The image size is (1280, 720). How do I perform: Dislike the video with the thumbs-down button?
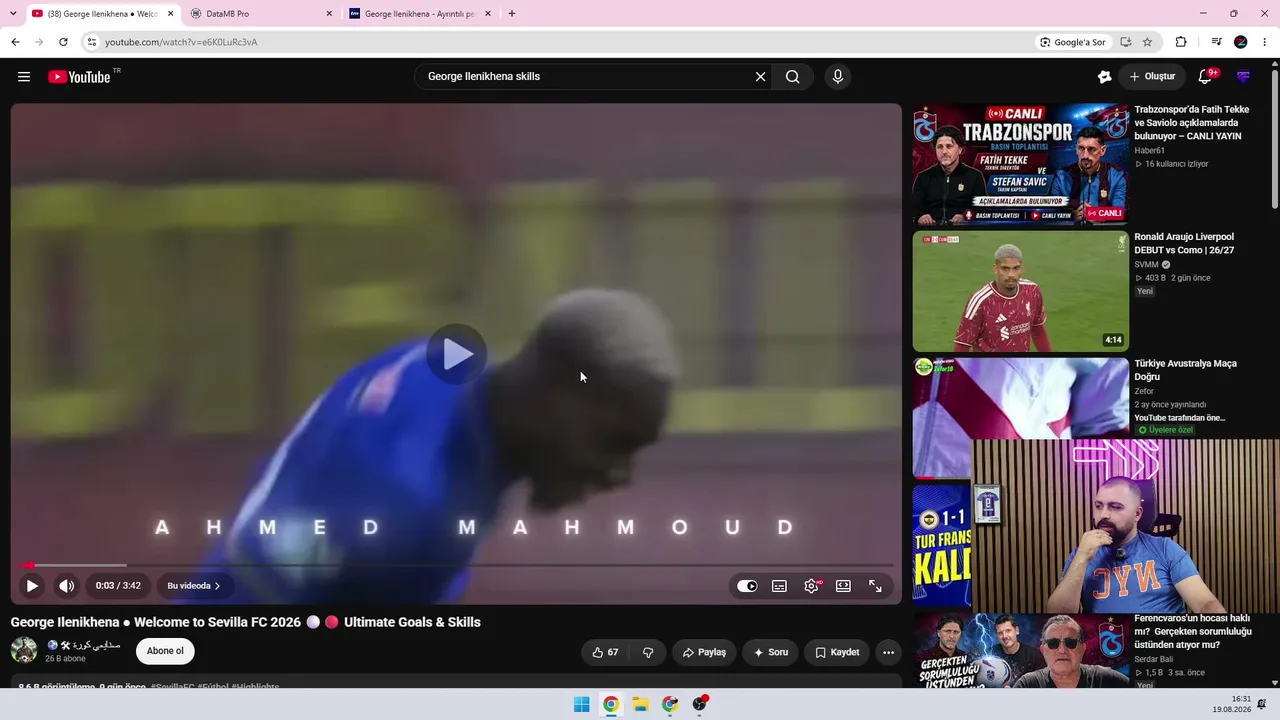point(648,652)
